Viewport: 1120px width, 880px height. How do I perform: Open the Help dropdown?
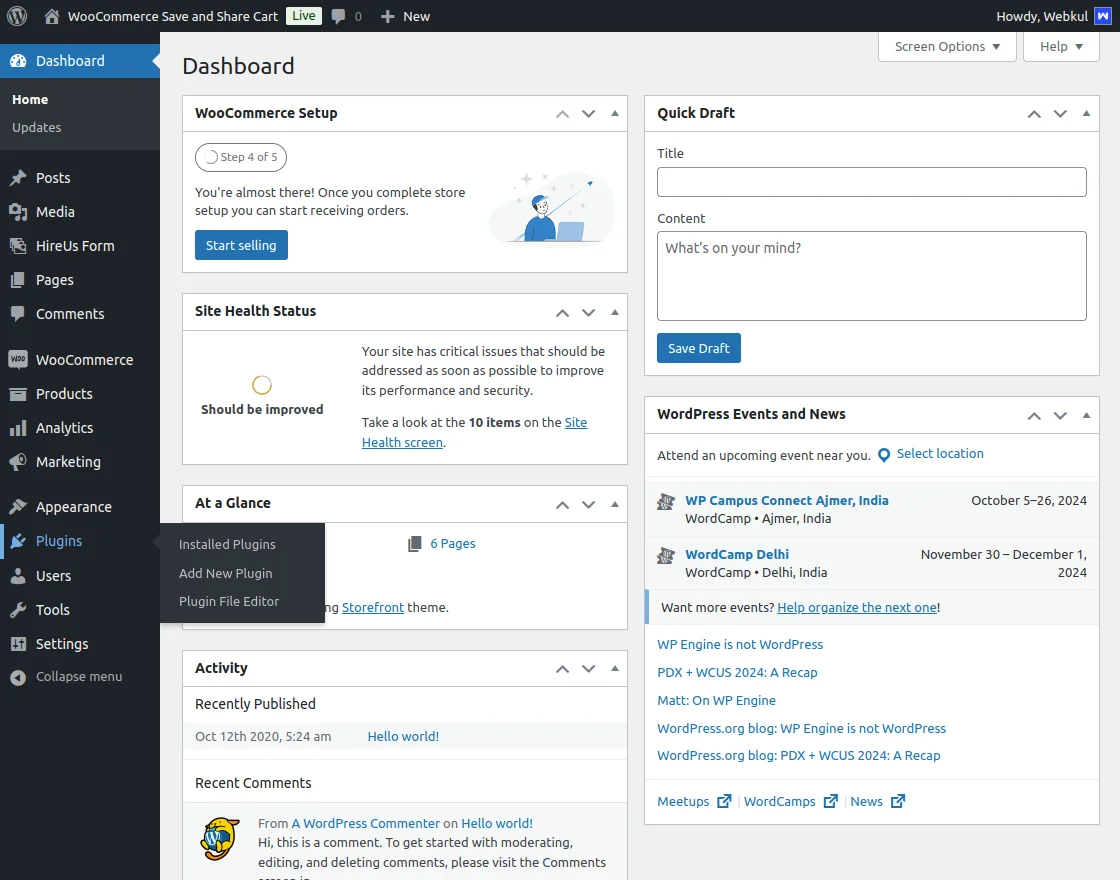(1060, 46)
